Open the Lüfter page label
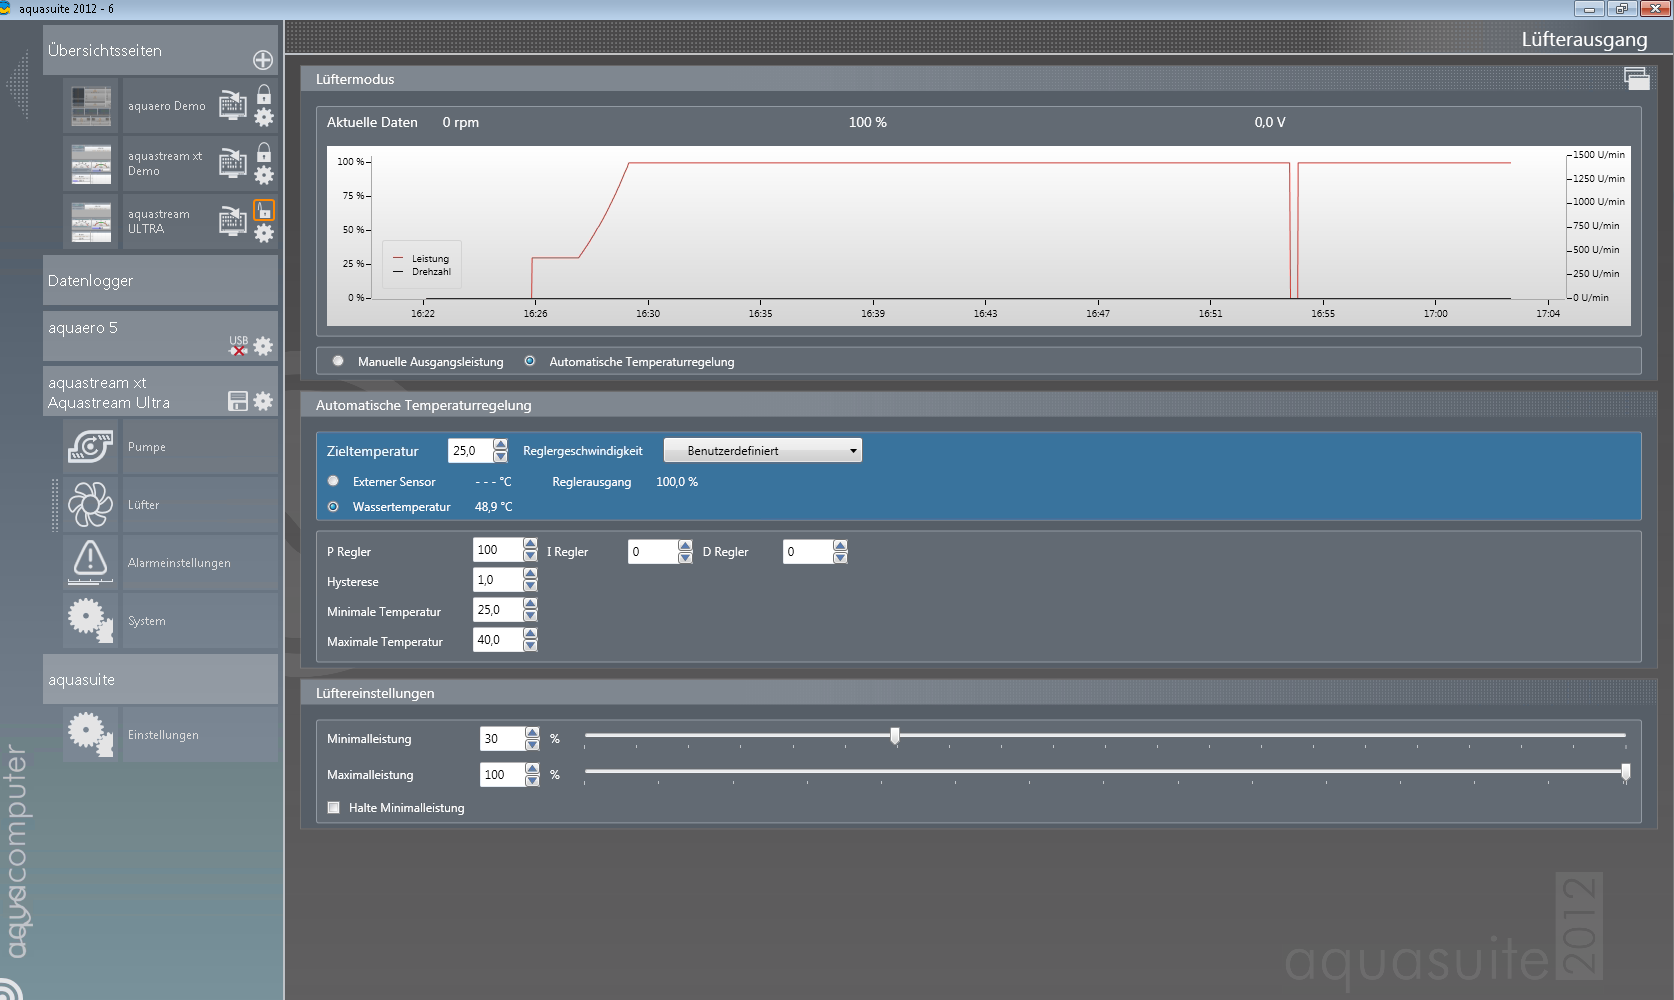This screenshot has height=1000, width=1674. (x=144, y=505)
